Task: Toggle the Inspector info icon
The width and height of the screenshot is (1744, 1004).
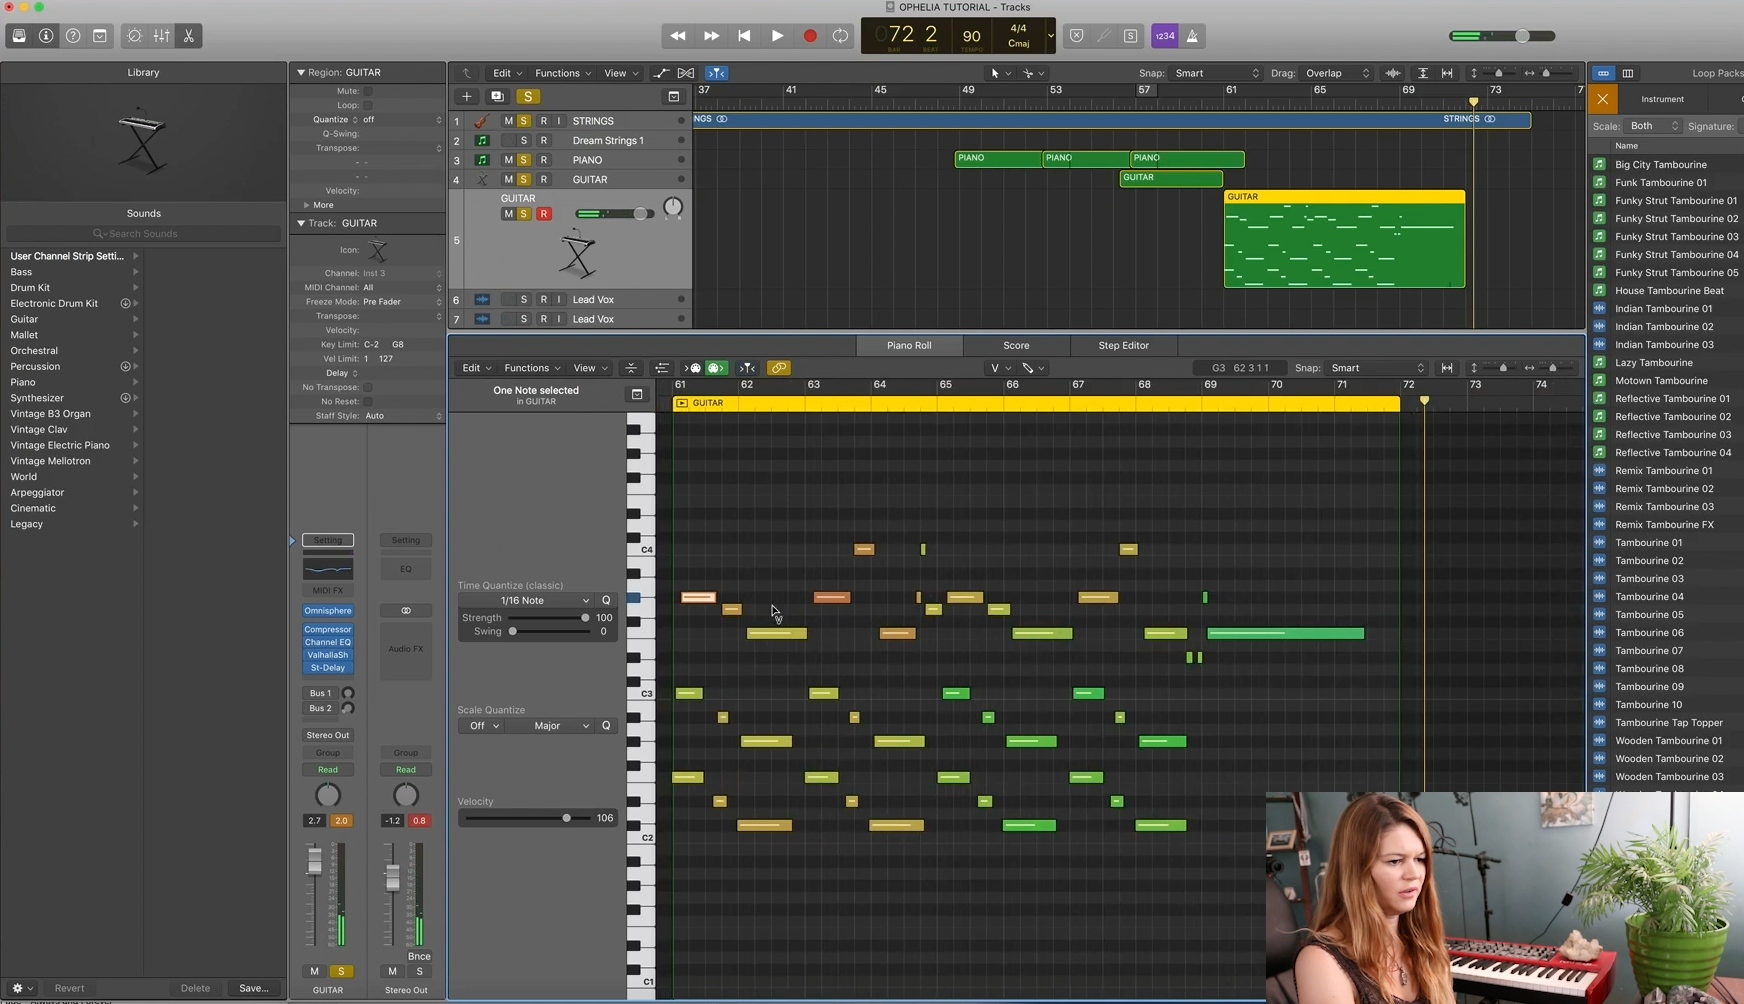Action: (x=46, y=36)
